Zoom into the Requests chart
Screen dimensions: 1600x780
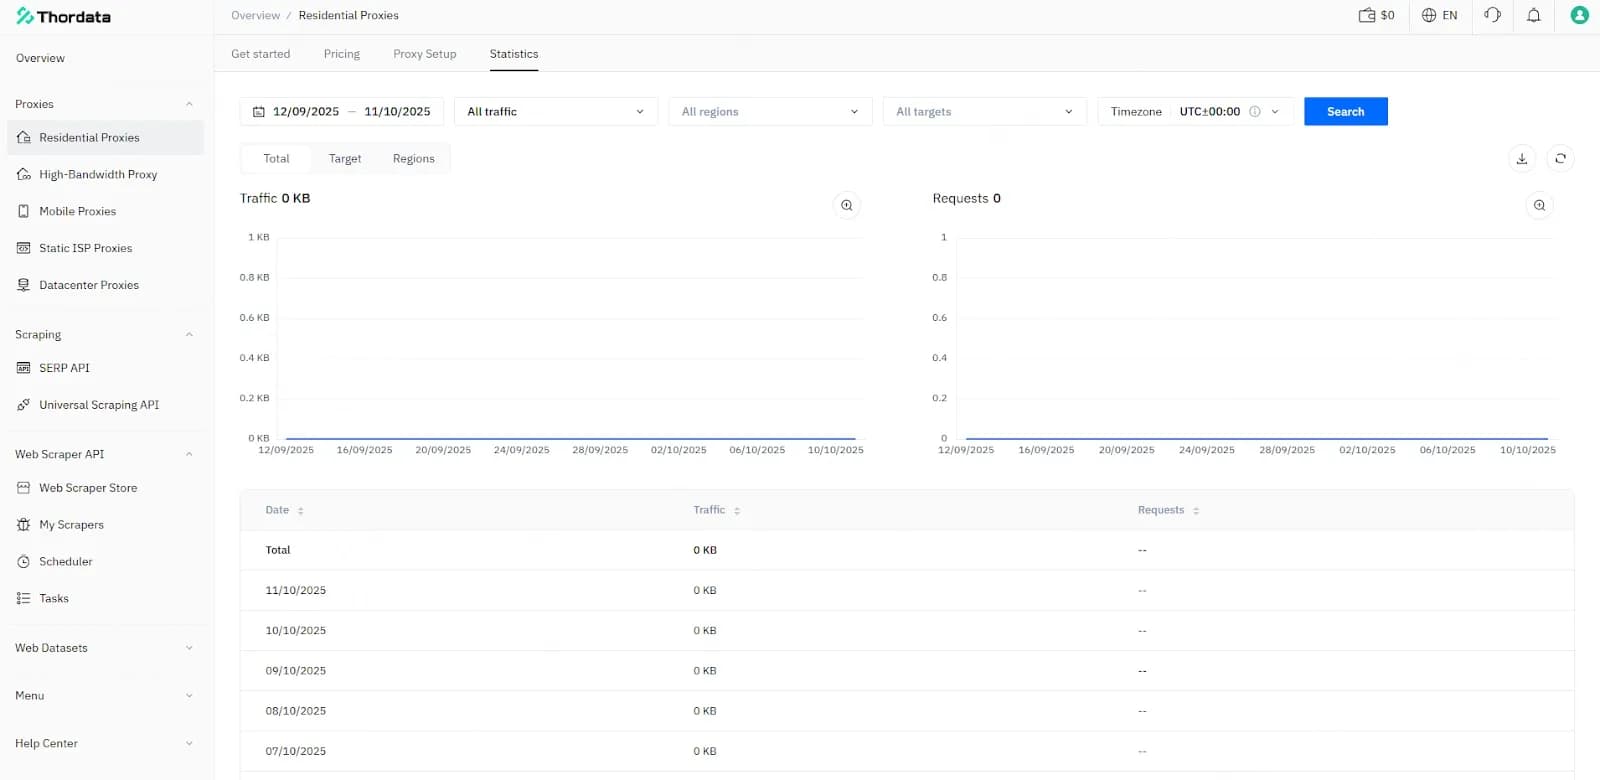tap(1539, 205)
